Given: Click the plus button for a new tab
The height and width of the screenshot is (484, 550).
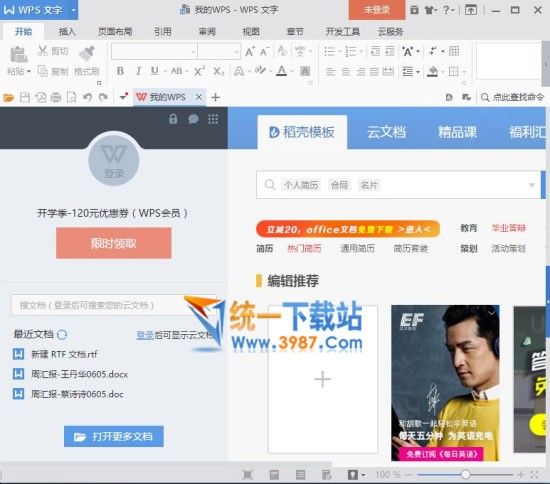Looking at the screenshot, I should pyautogui.click(x=216, y=97).
